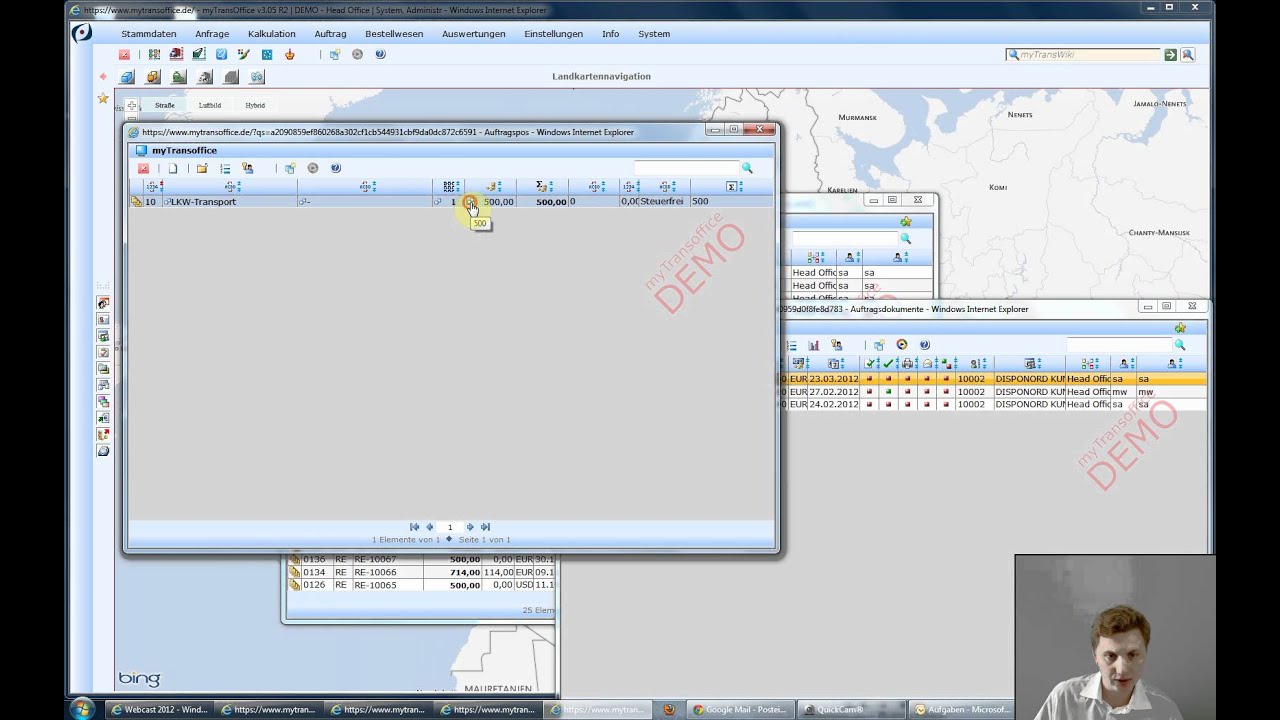Click the red back arrow left of map
1280x720 pixels.
tap(102, 77)
